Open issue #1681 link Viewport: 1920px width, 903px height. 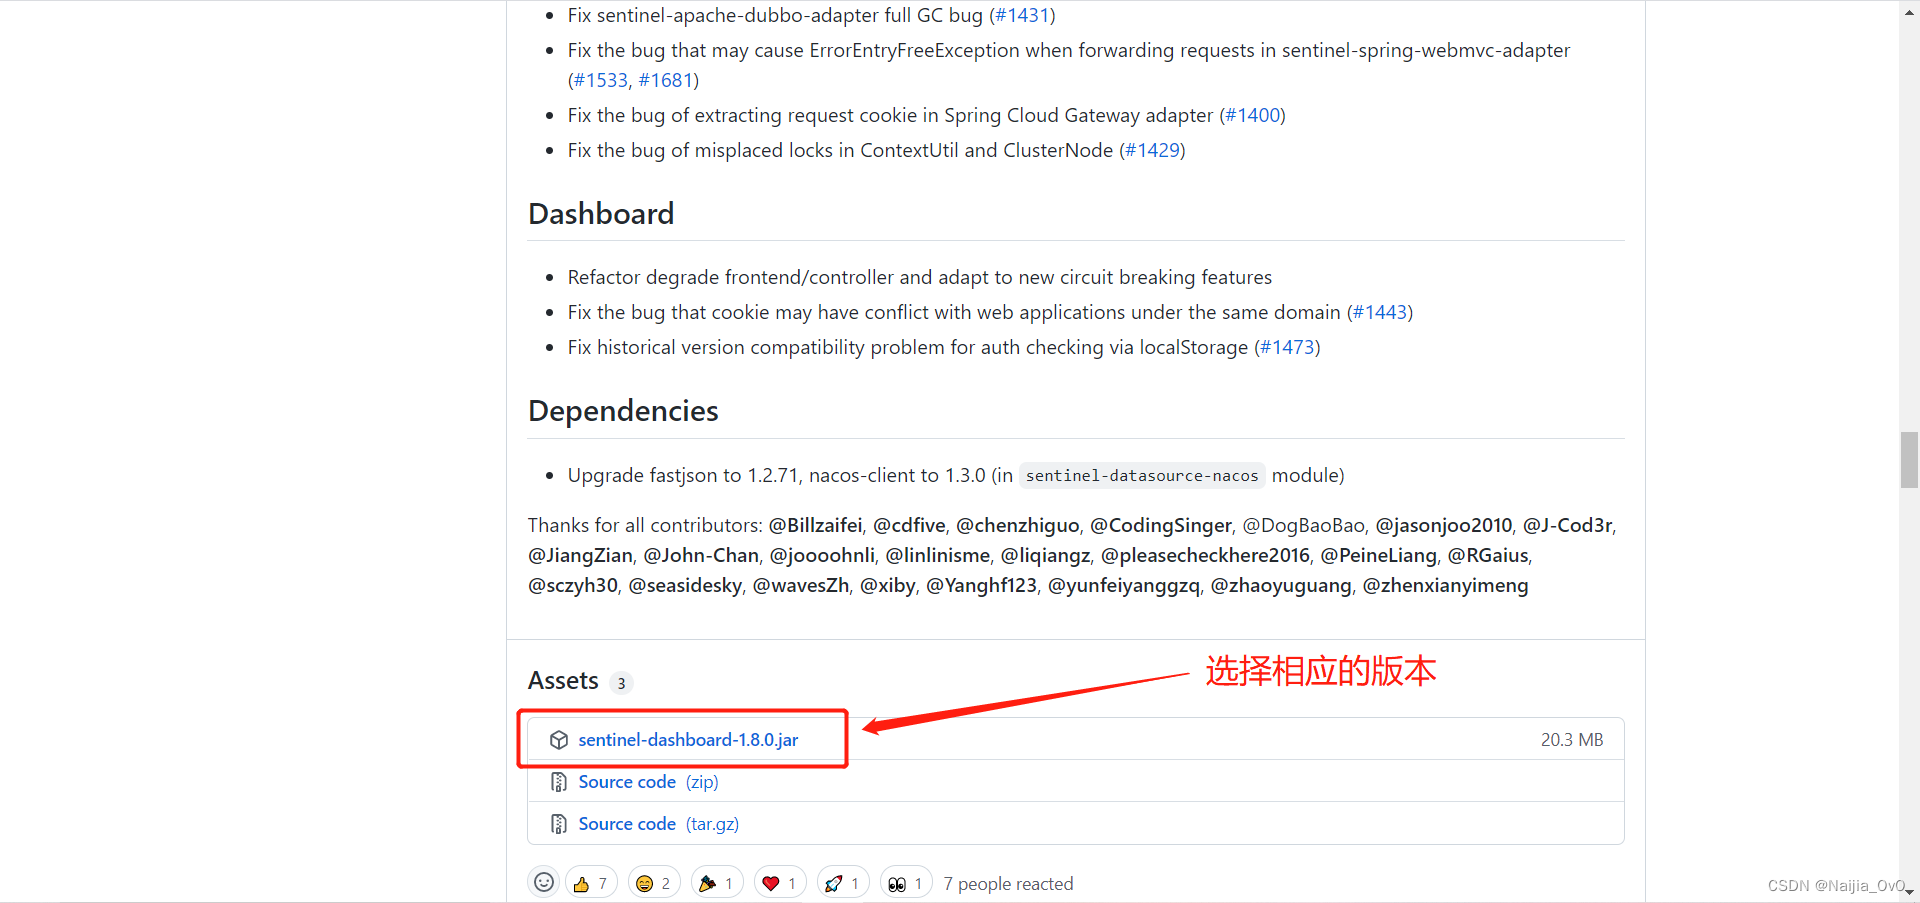[666, 80]
